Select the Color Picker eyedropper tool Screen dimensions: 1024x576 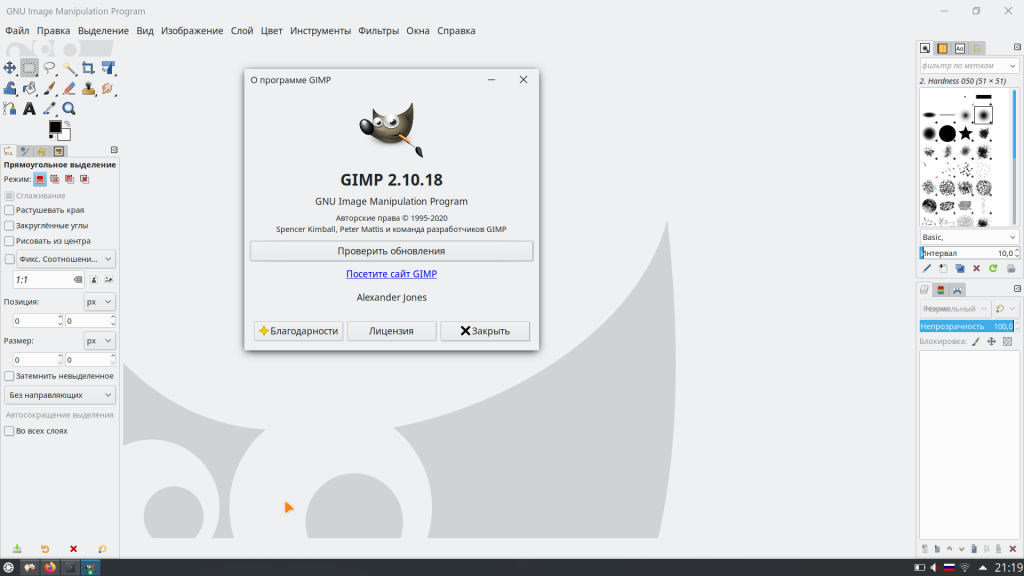tap(49, 108)
